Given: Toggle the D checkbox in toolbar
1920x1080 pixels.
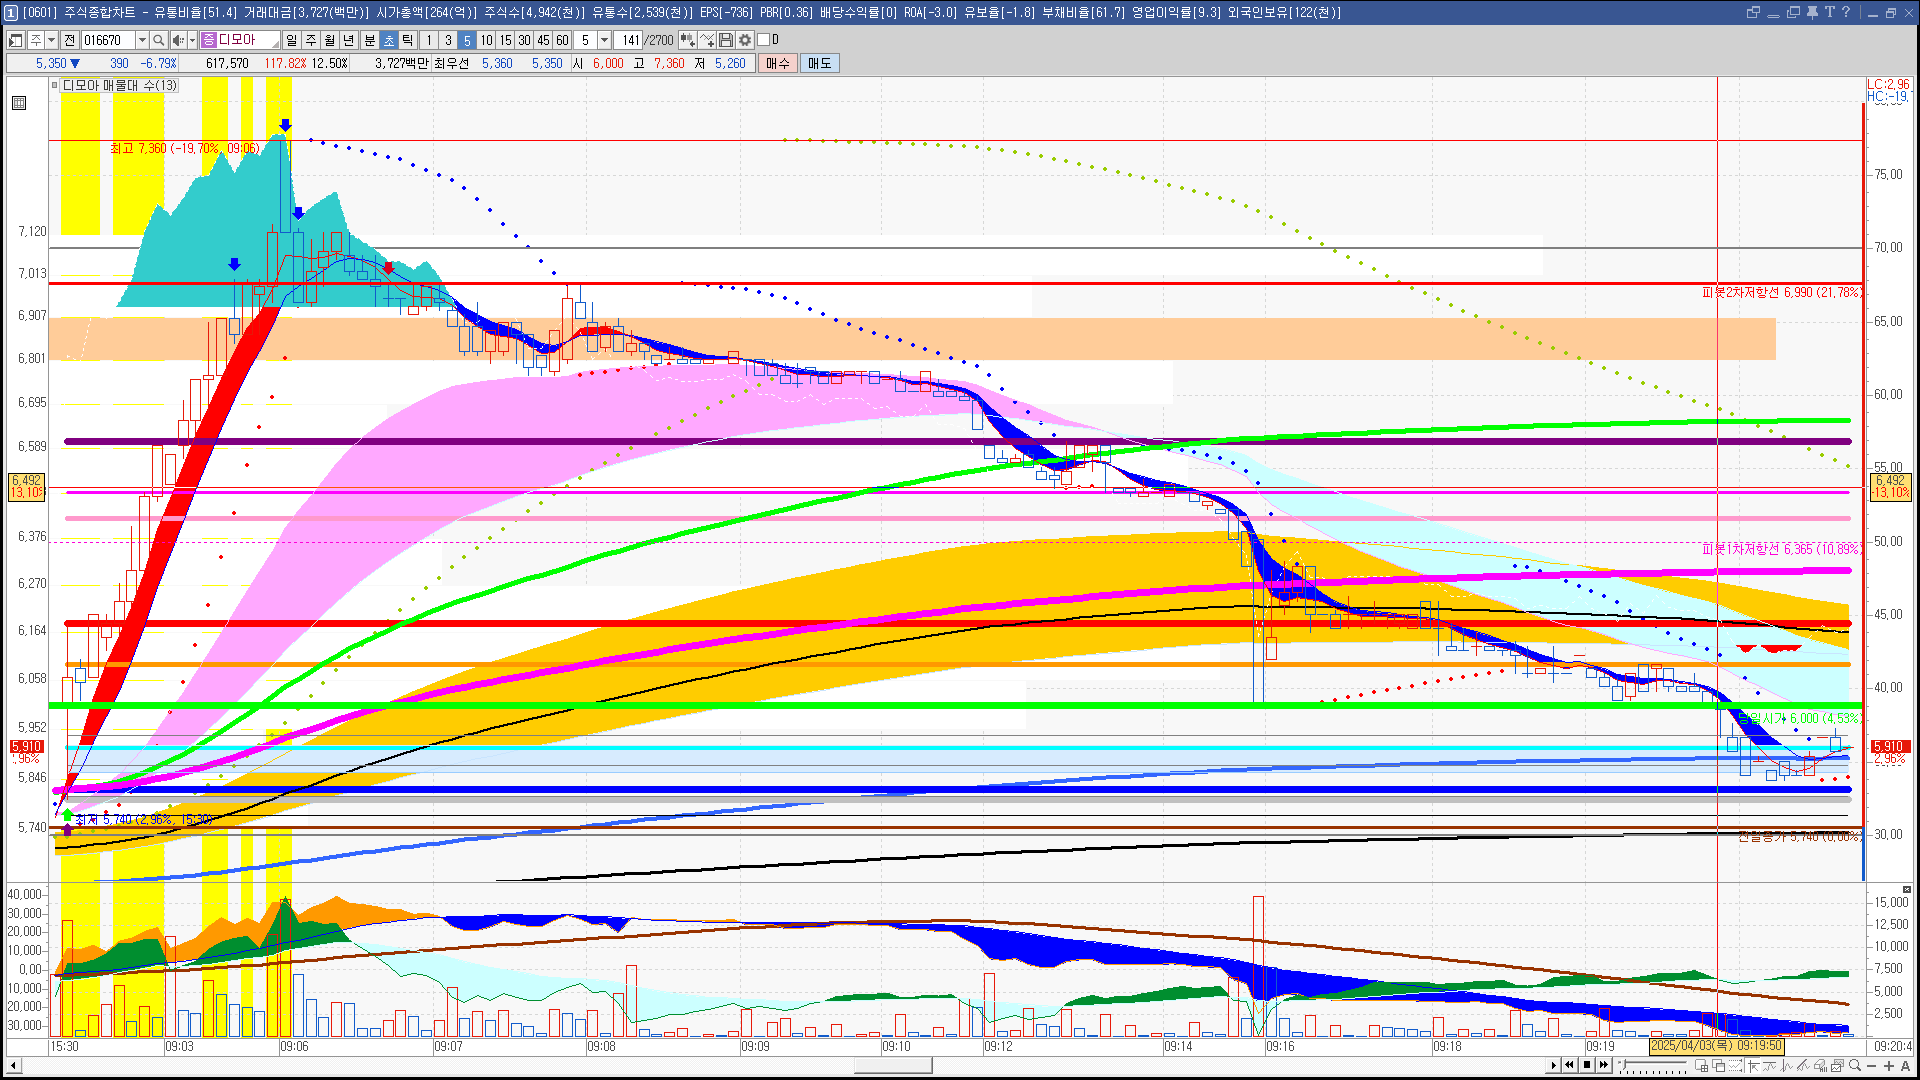Looking at the screenshot, I should [x=763, y=40].
